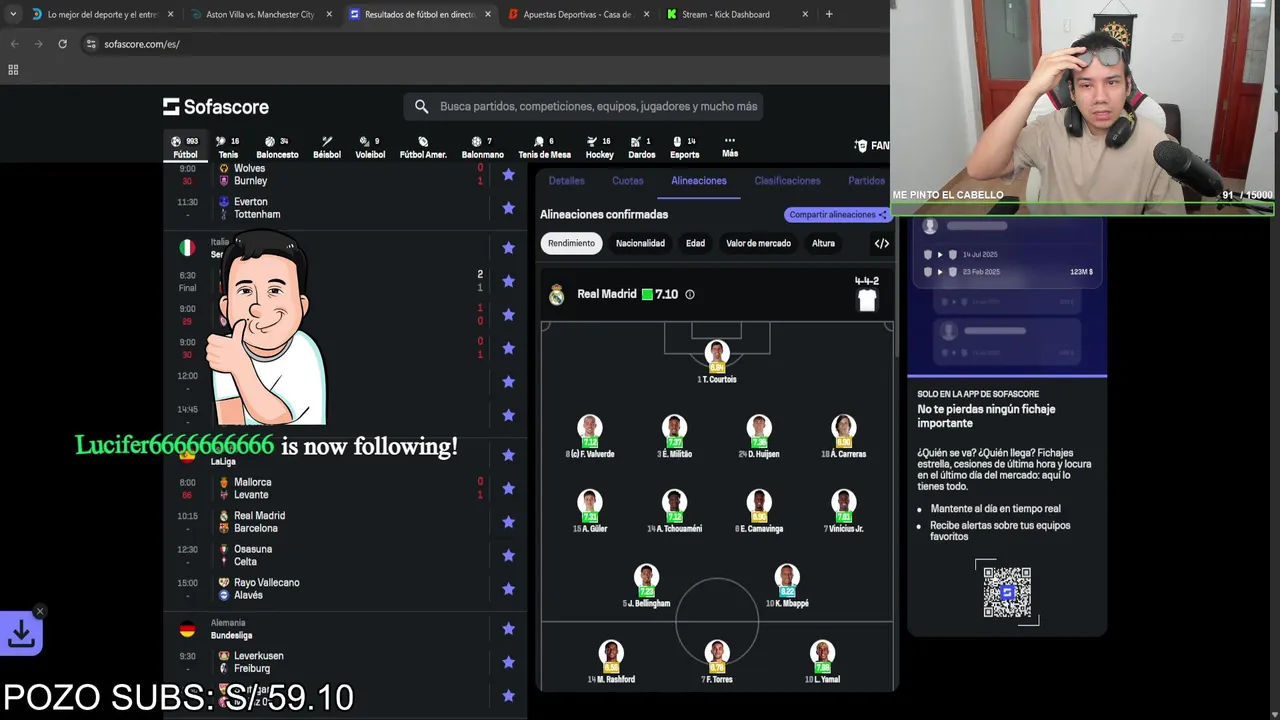Image resolution: width=1280 pixels, height=720 pixels.
Task: Select the Valor de mercado filter pill
Action: pos(758,243)
